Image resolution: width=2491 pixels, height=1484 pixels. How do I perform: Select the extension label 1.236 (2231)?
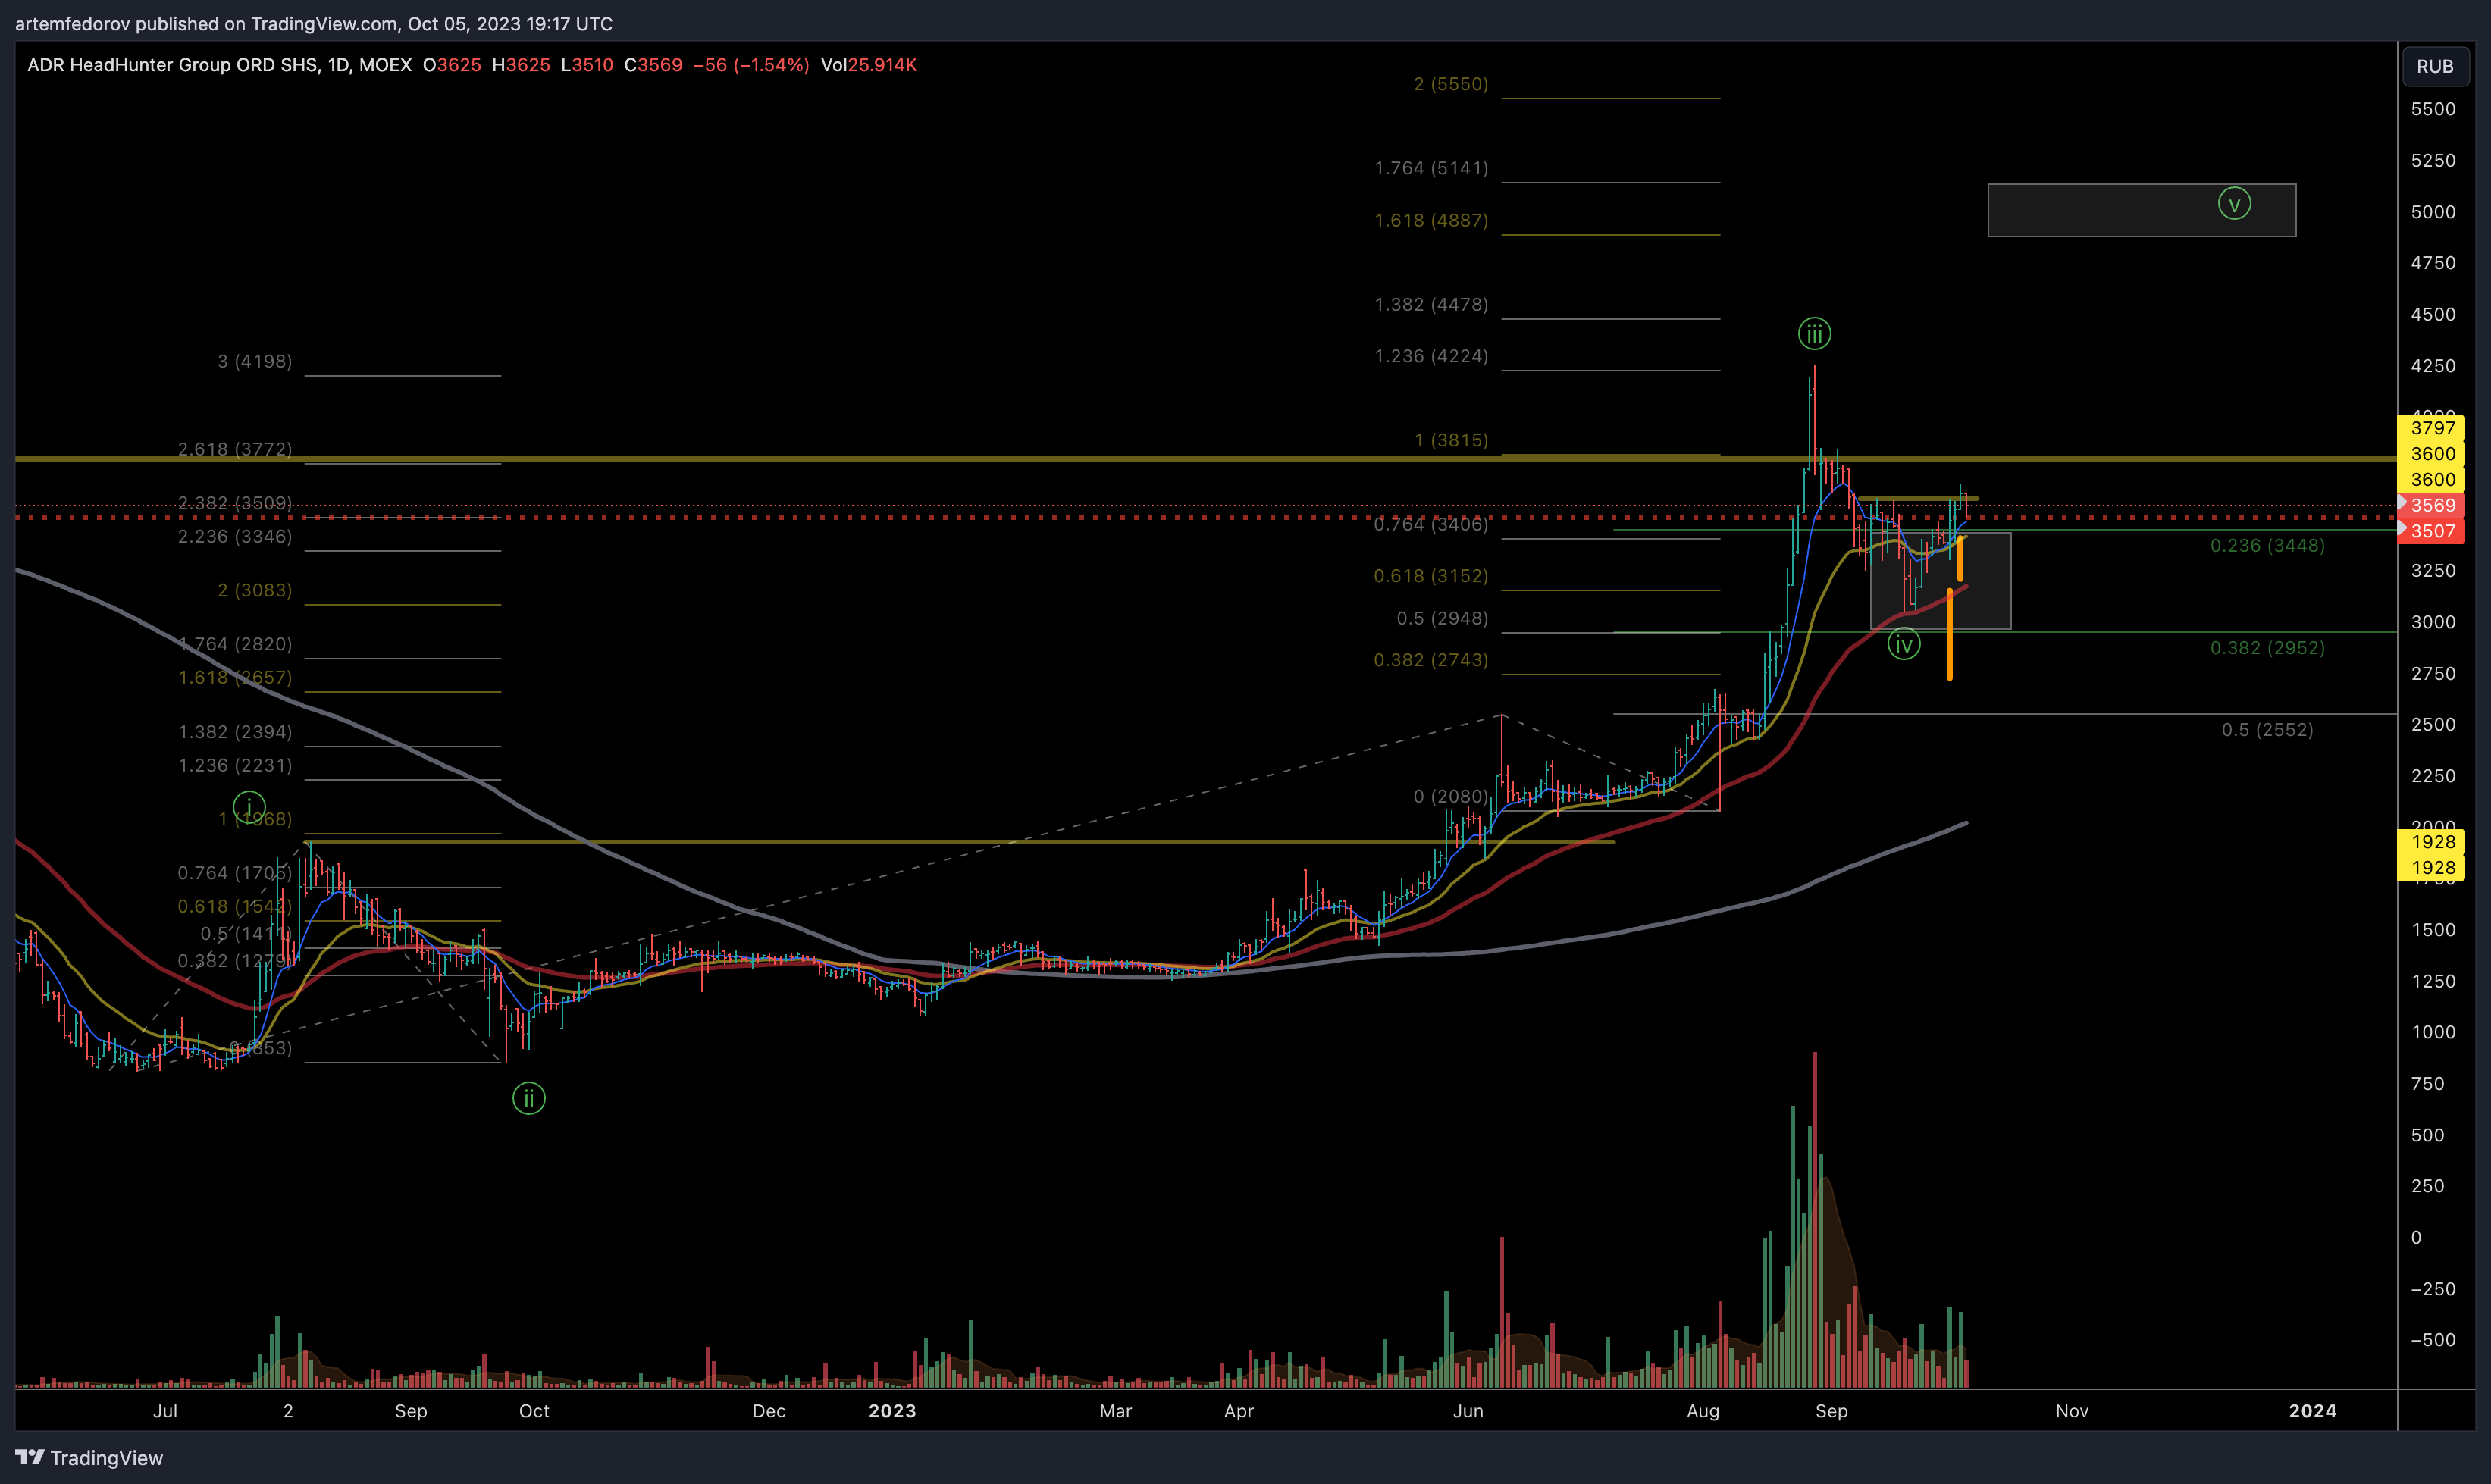(235, 765)
